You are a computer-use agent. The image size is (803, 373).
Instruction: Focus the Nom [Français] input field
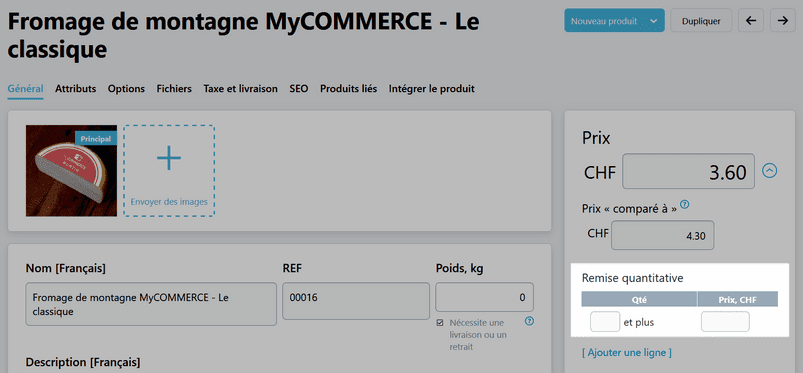pos(151,304)
